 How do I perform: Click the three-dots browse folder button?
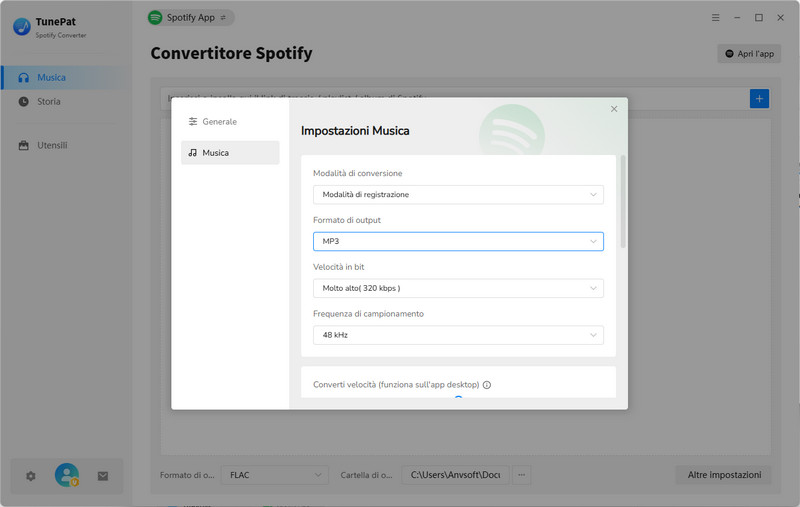click(x=522, y=475)
